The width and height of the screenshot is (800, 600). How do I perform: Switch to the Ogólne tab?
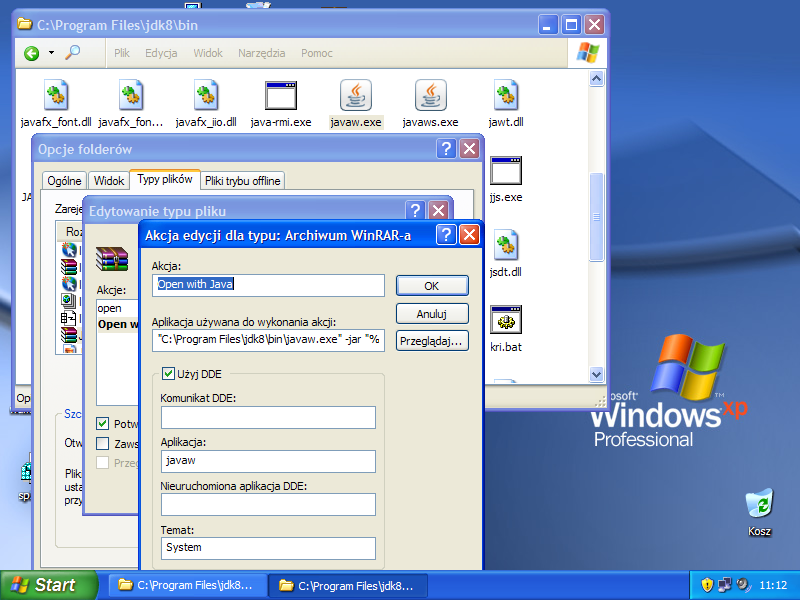(64, 181)
